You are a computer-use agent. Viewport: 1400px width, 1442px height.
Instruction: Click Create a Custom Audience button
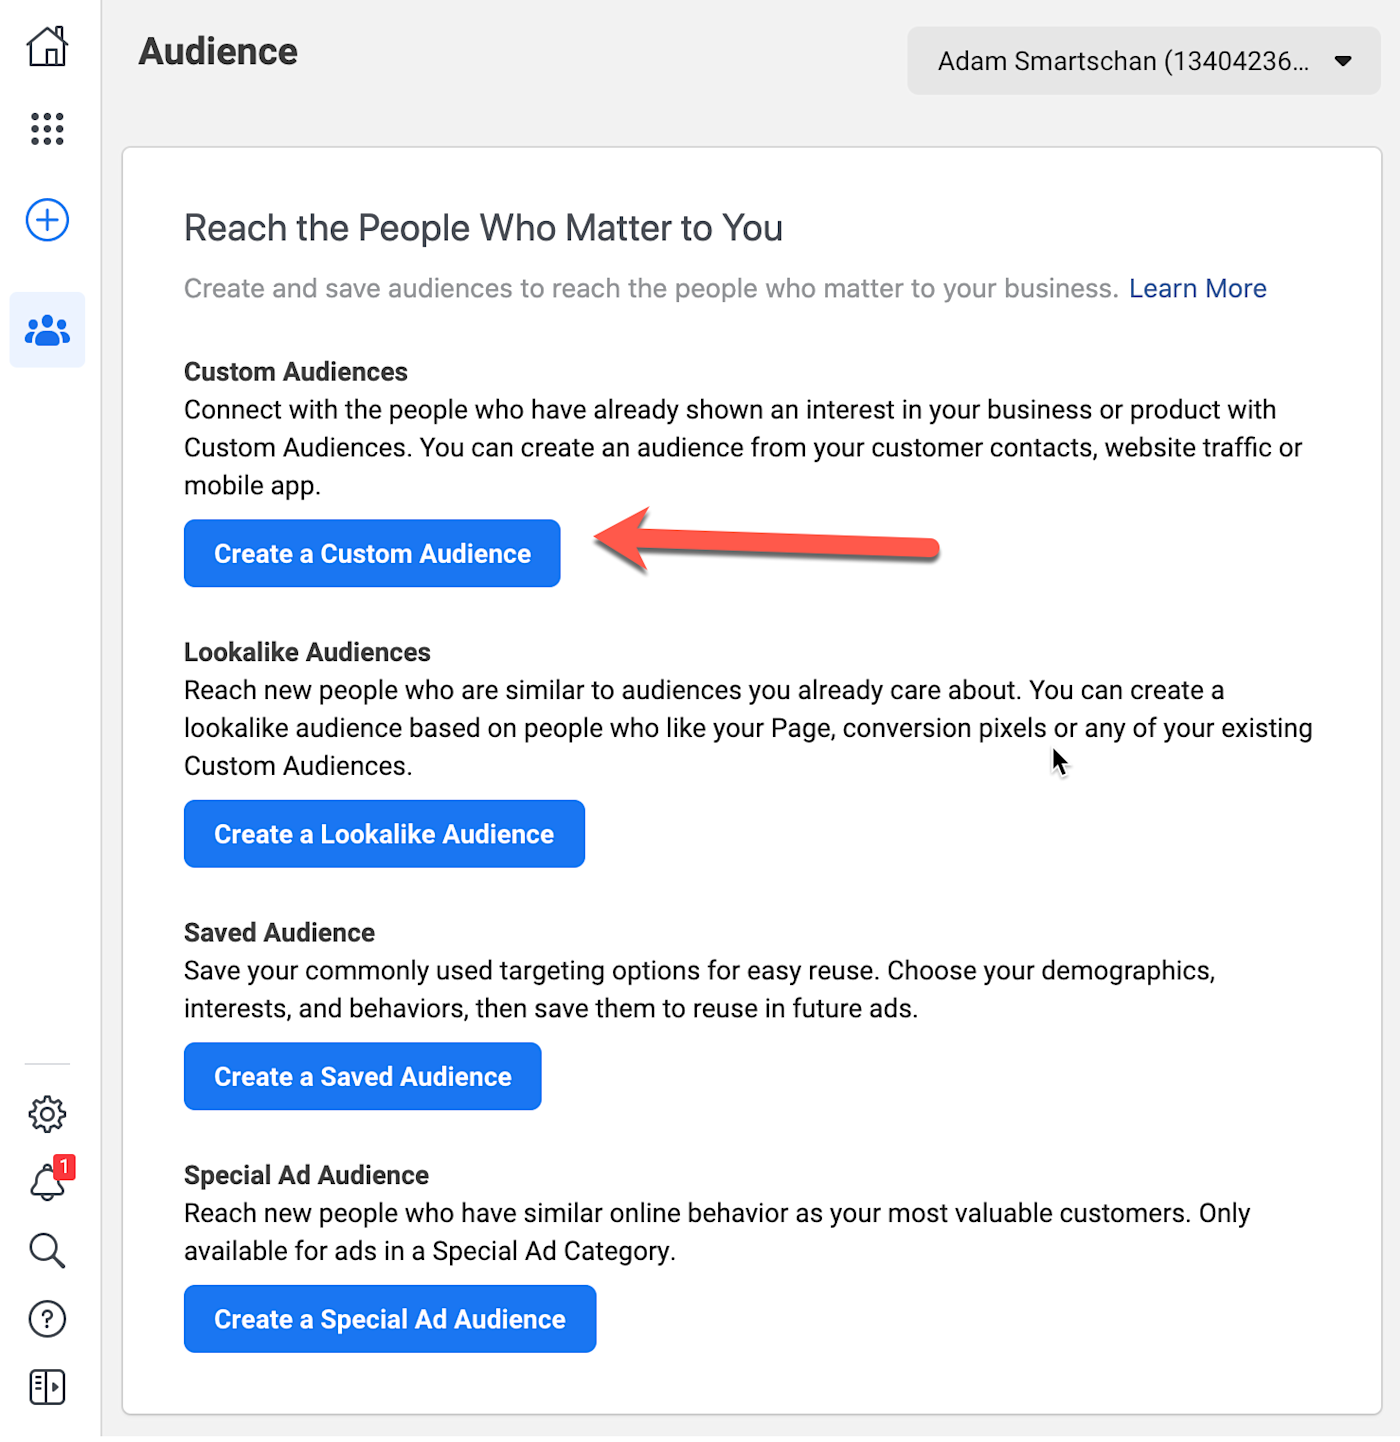coord(372,554)
